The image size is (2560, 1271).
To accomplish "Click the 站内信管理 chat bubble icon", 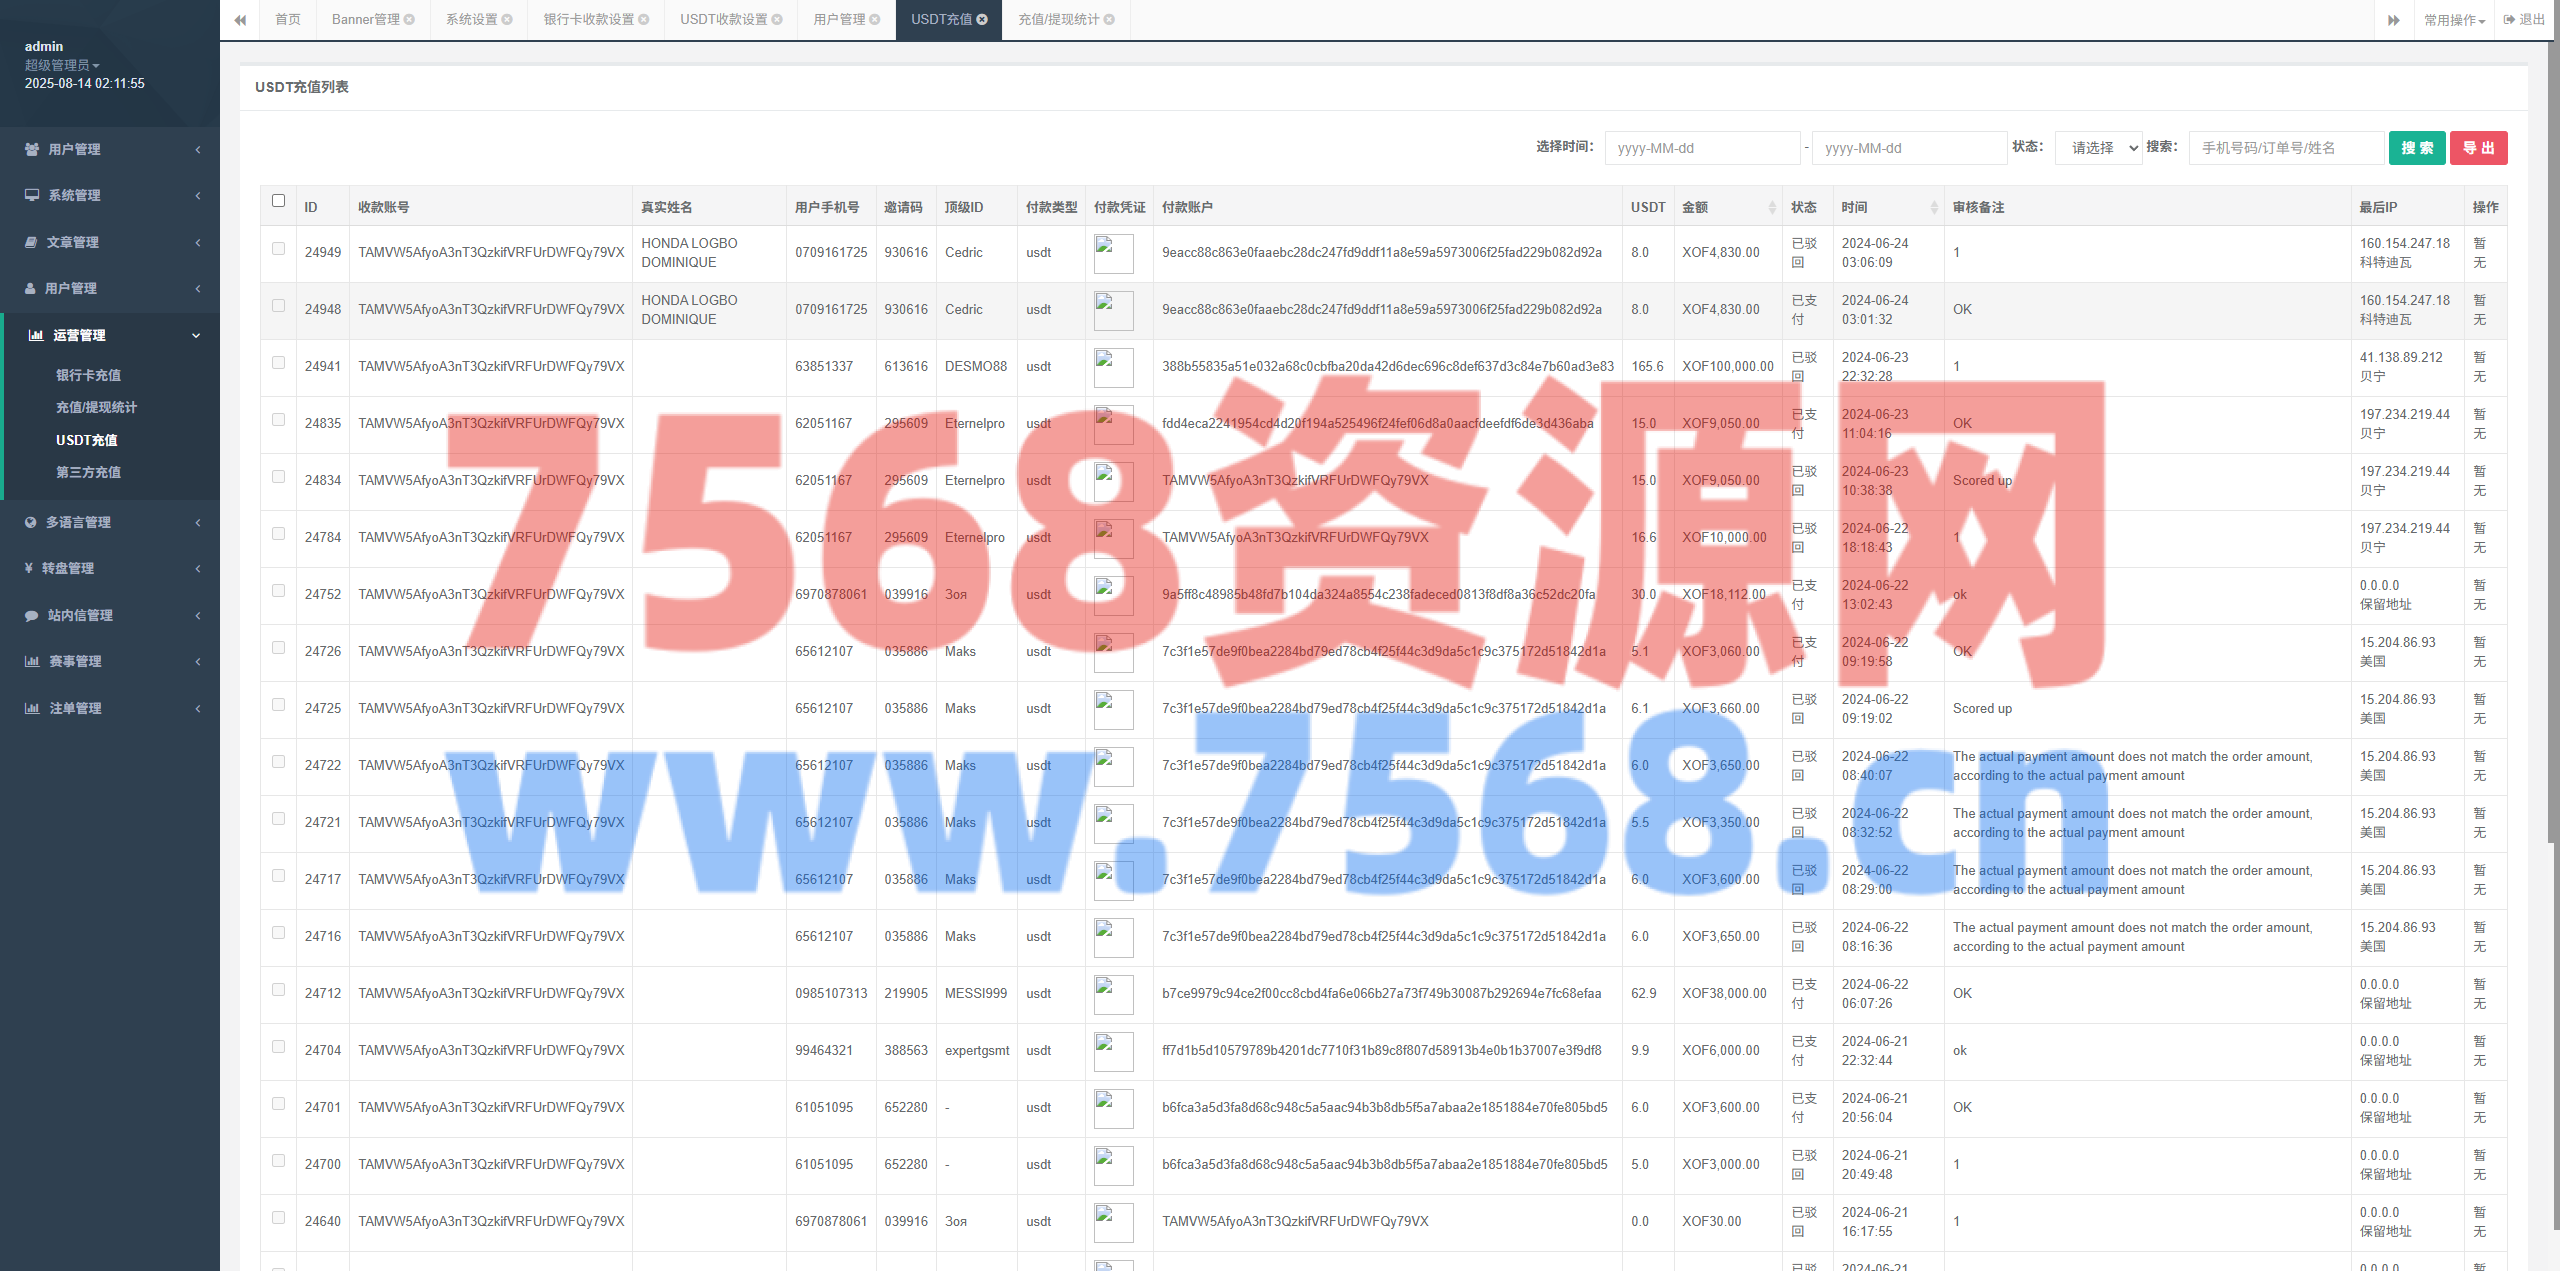I will coord(31,615).
